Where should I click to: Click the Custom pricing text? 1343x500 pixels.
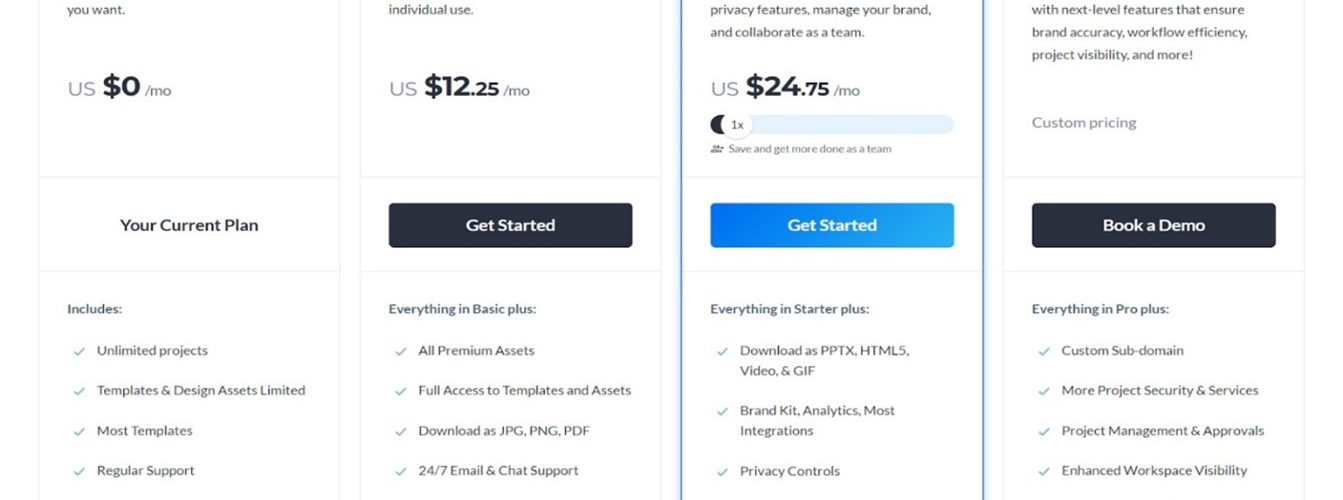[1084, 123]
